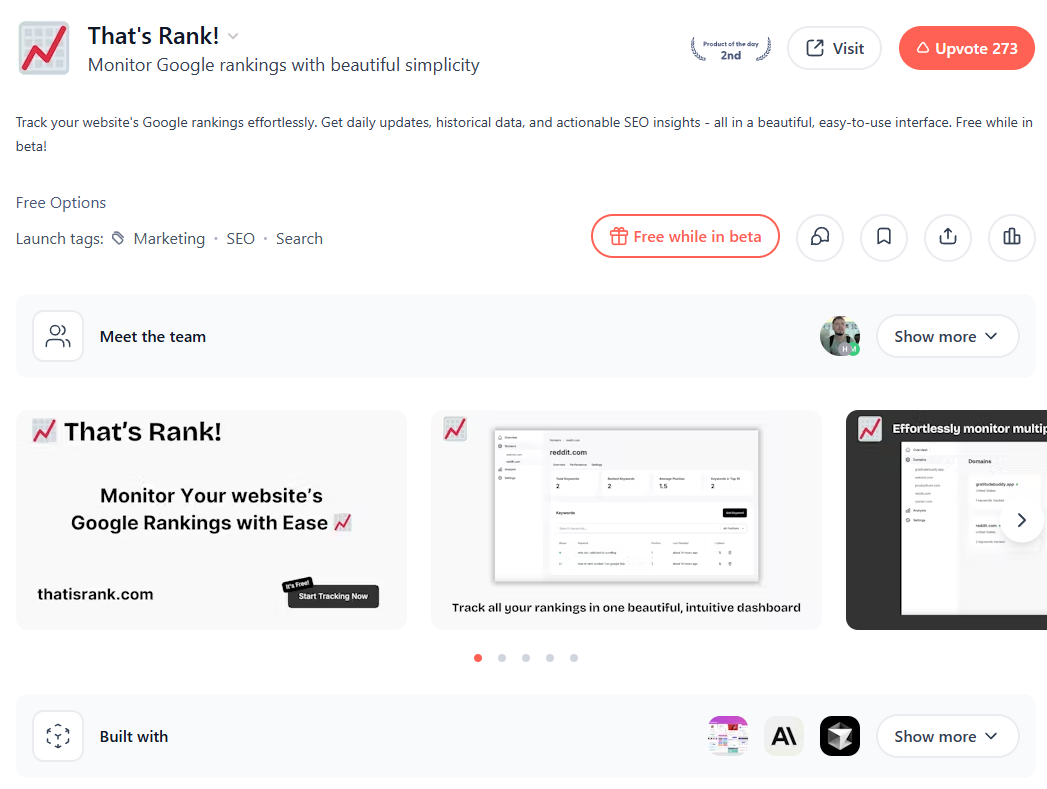This screenshot has height=789, width=1047.
Task: Click the That's Rank! logo icon
Action: tap(44, 48)
